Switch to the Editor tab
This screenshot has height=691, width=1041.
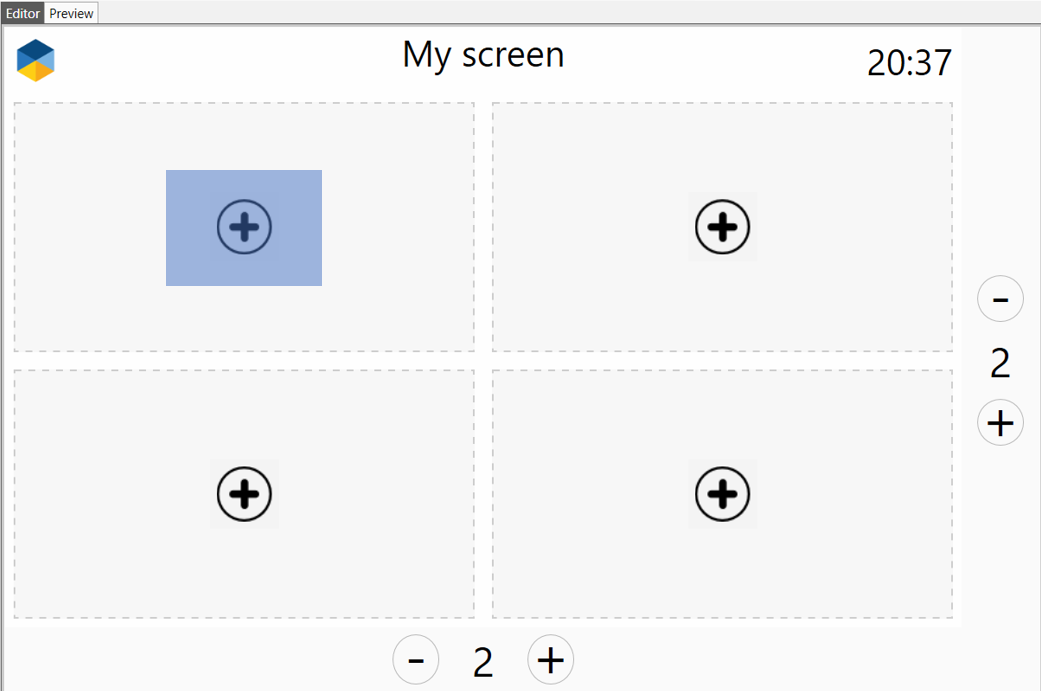click(23, 13)
